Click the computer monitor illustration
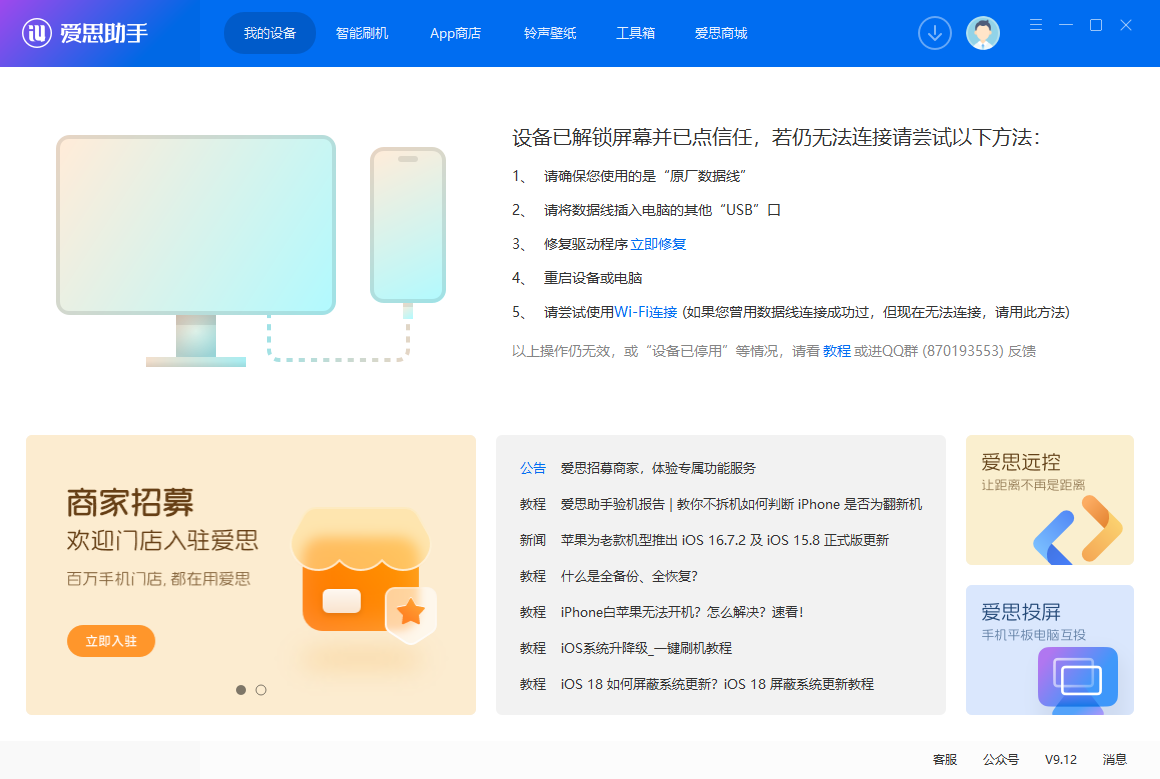 (x=196, y=251)
